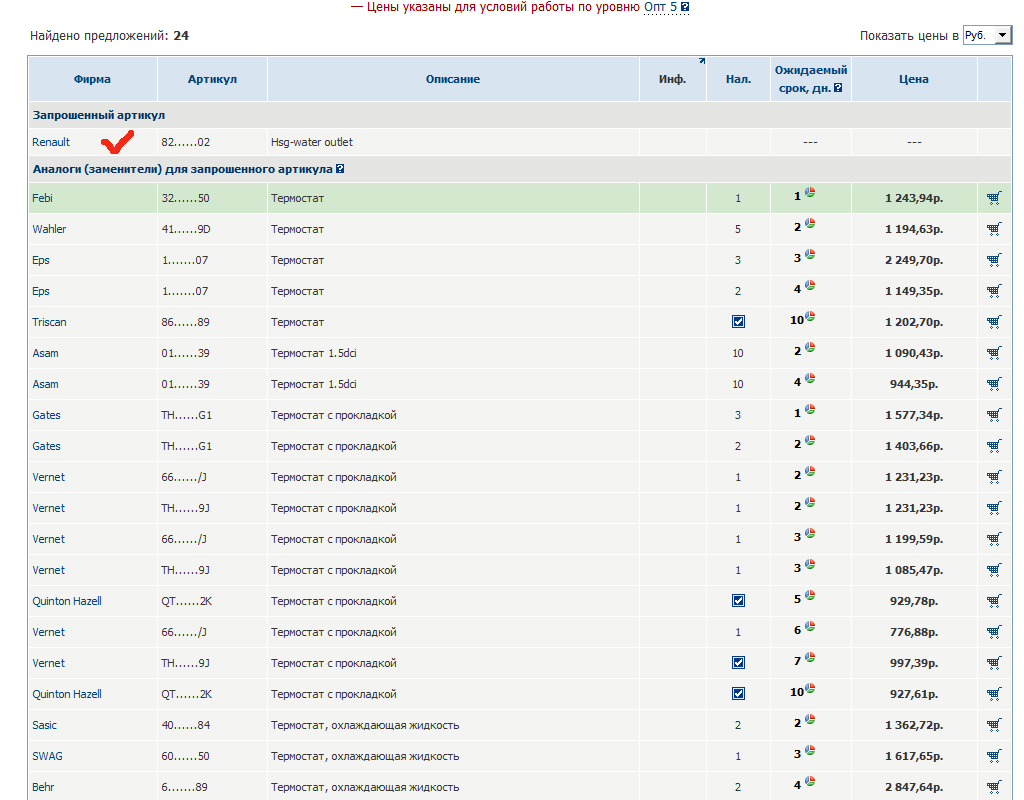Add the Triscan thermostat to cart
The height and width of the screenshot is (800, 1024).
(x=993, y=322)
